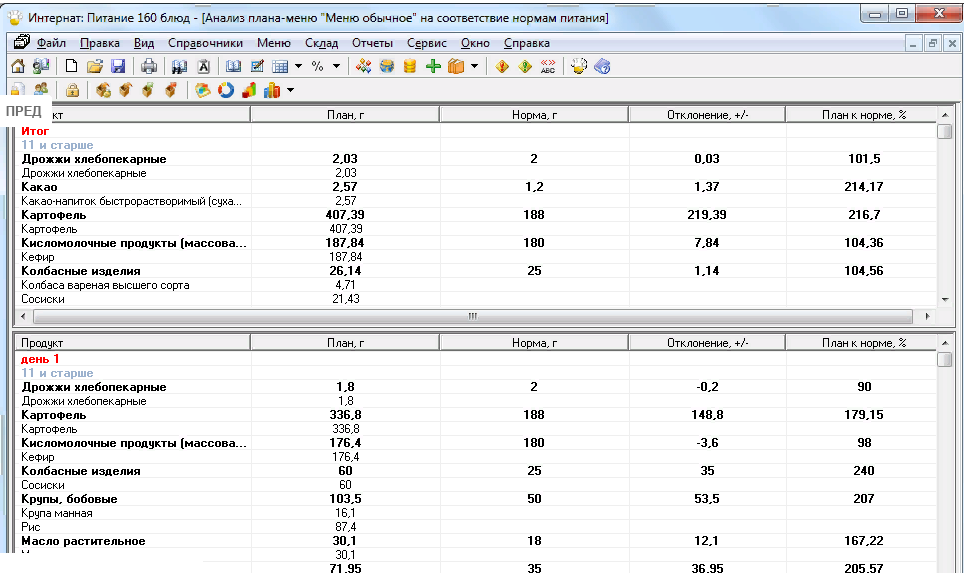Open the dropdown next to the table grid icon
Screen dimensions: 964x573
[x=298, y=67]
